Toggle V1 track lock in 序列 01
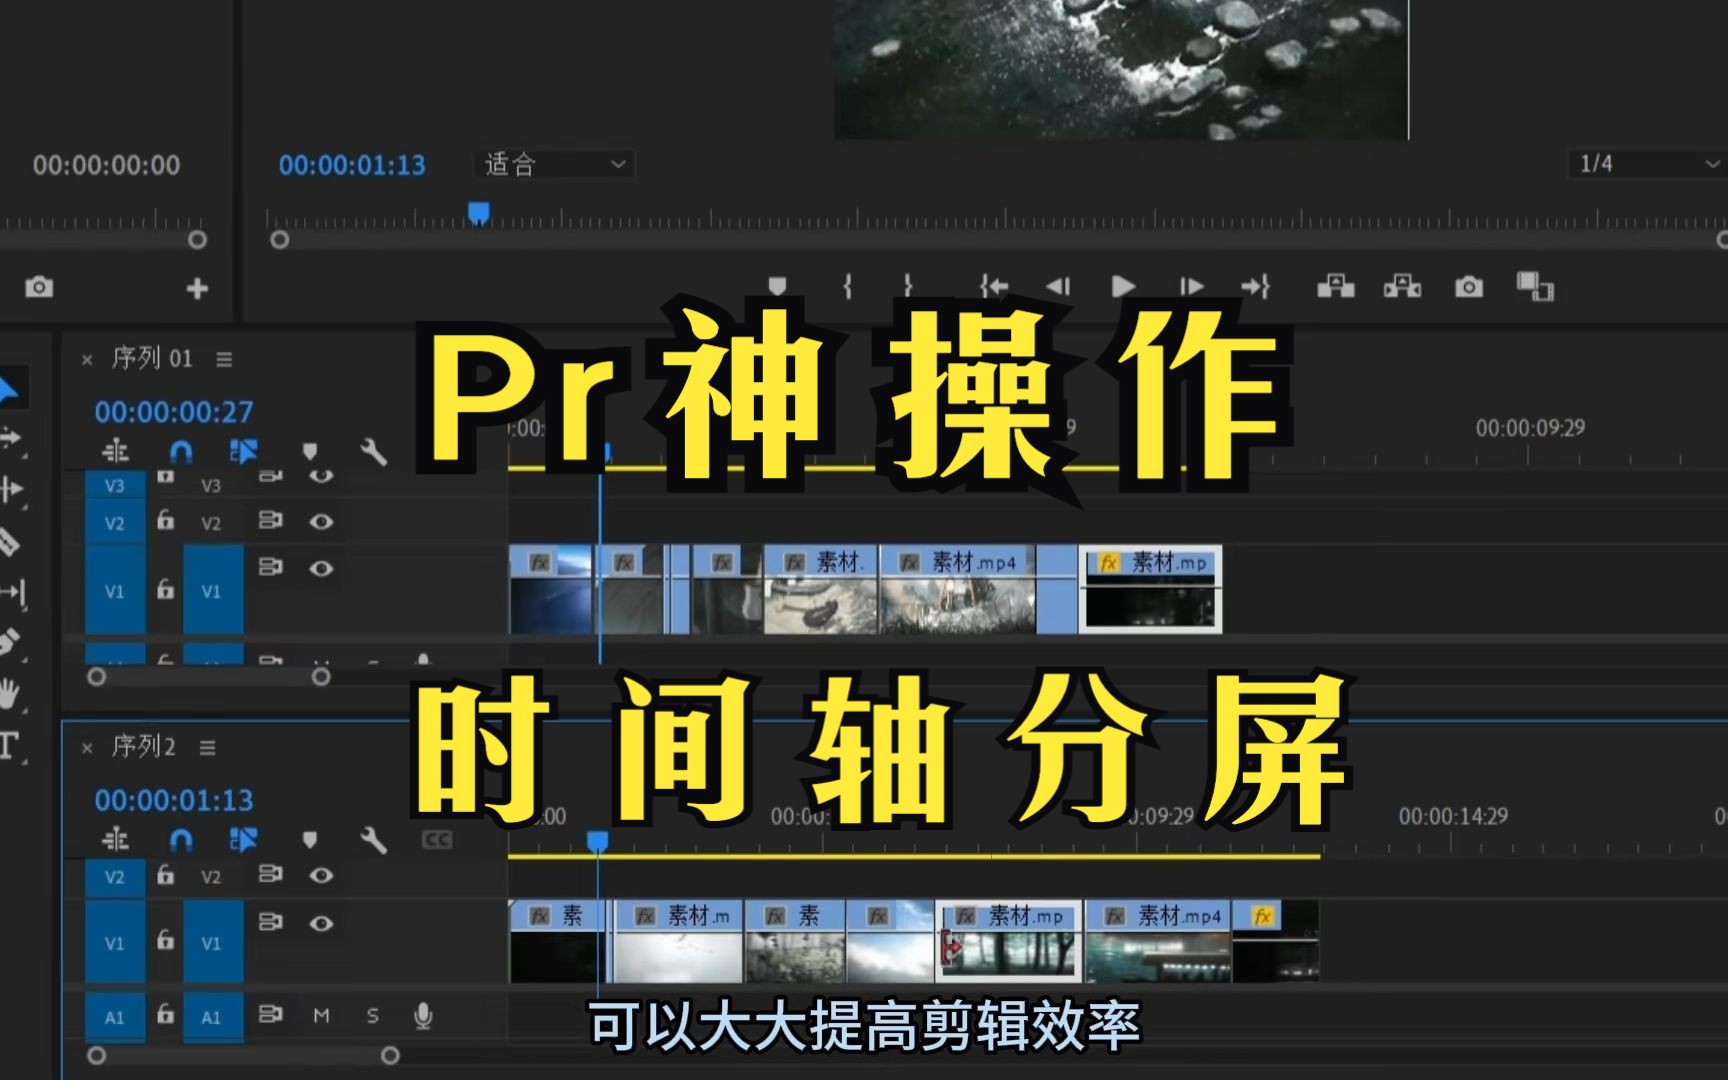This screenshot has height=1080, width=1728. click(x=166, y=589)
